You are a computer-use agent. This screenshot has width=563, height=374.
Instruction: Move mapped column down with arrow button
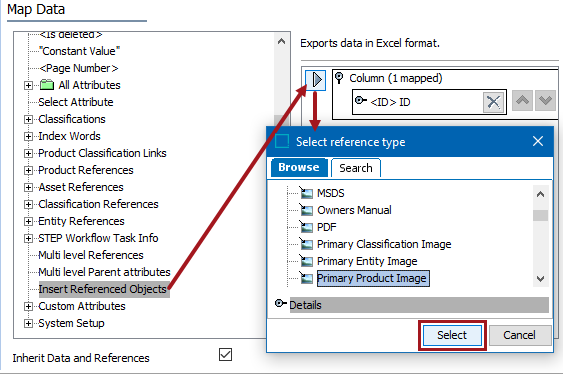click(545, 100)
